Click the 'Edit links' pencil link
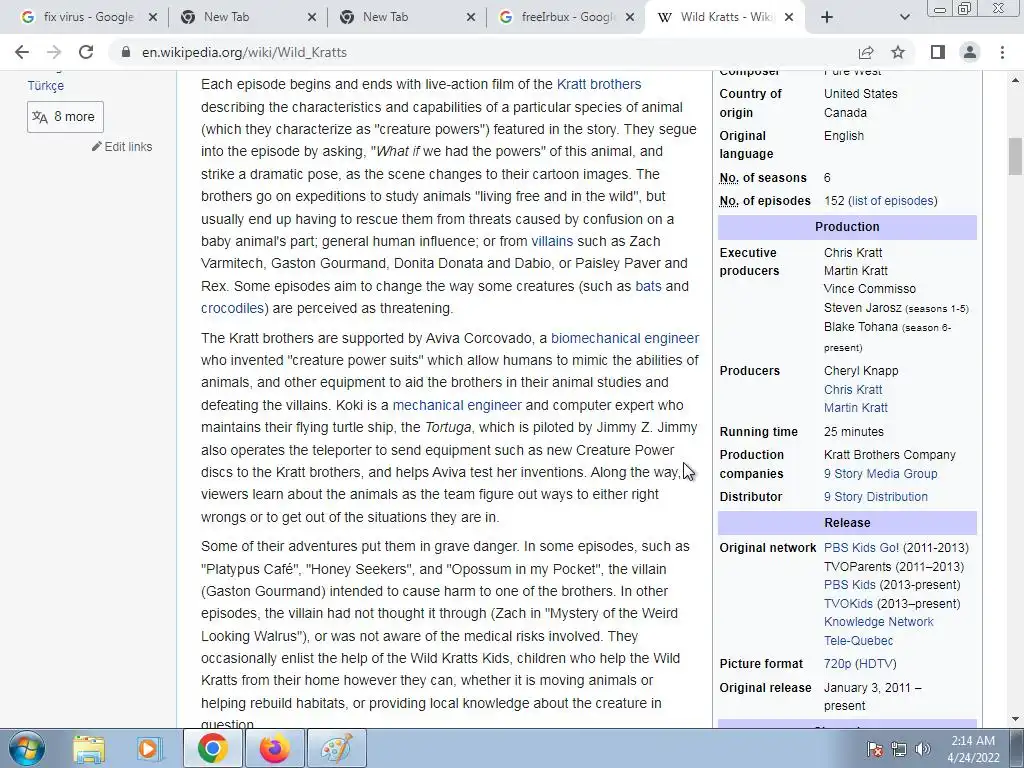1024x768 pixels. pyautogui.click(x=122, y=147)
